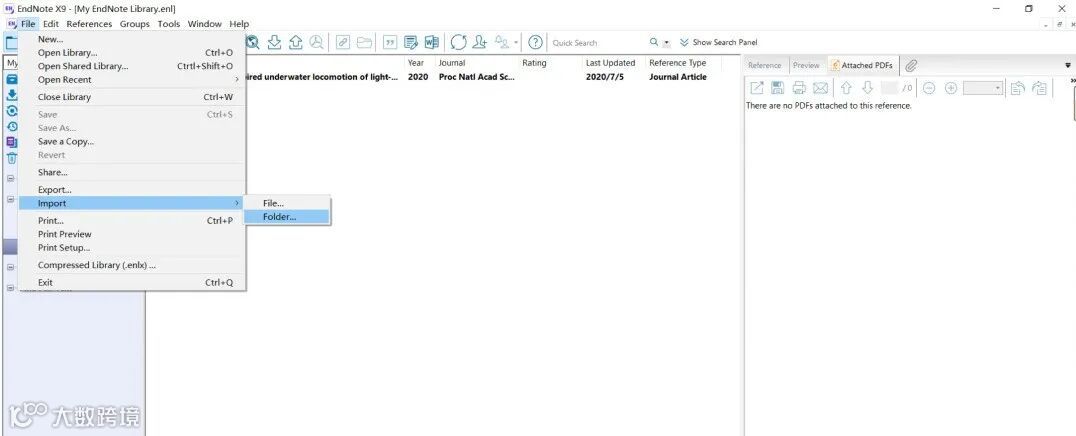
Task: Select Export... menu item
Action: pos(131,190)
